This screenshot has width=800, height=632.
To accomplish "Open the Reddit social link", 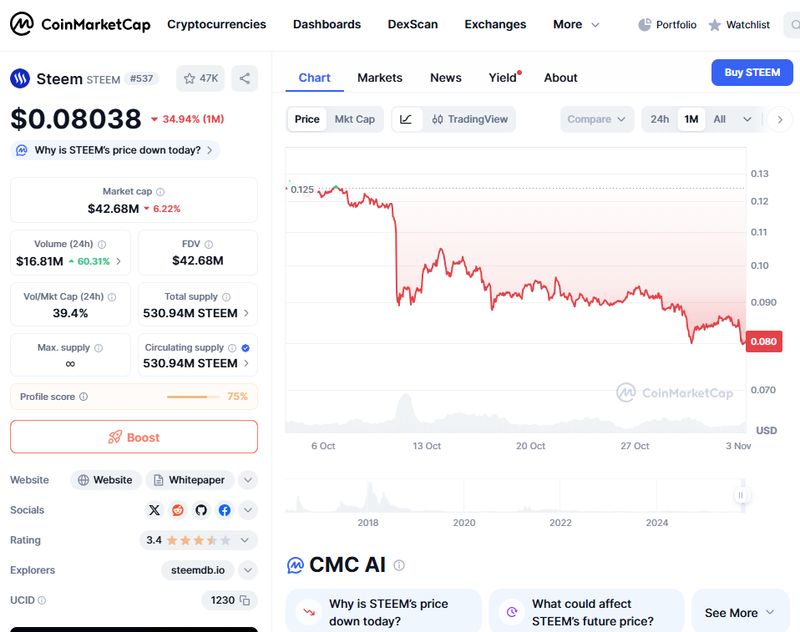I will 178,510.
